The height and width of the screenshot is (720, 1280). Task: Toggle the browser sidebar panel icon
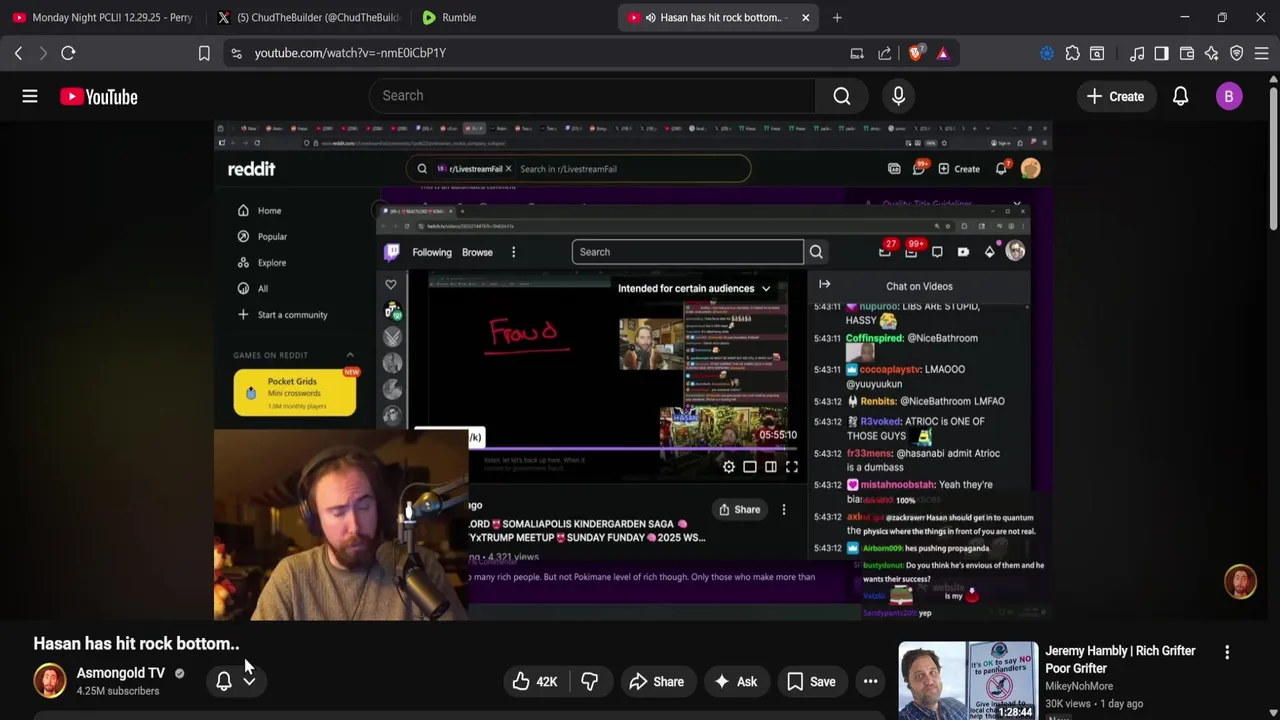click(1161, 53)
